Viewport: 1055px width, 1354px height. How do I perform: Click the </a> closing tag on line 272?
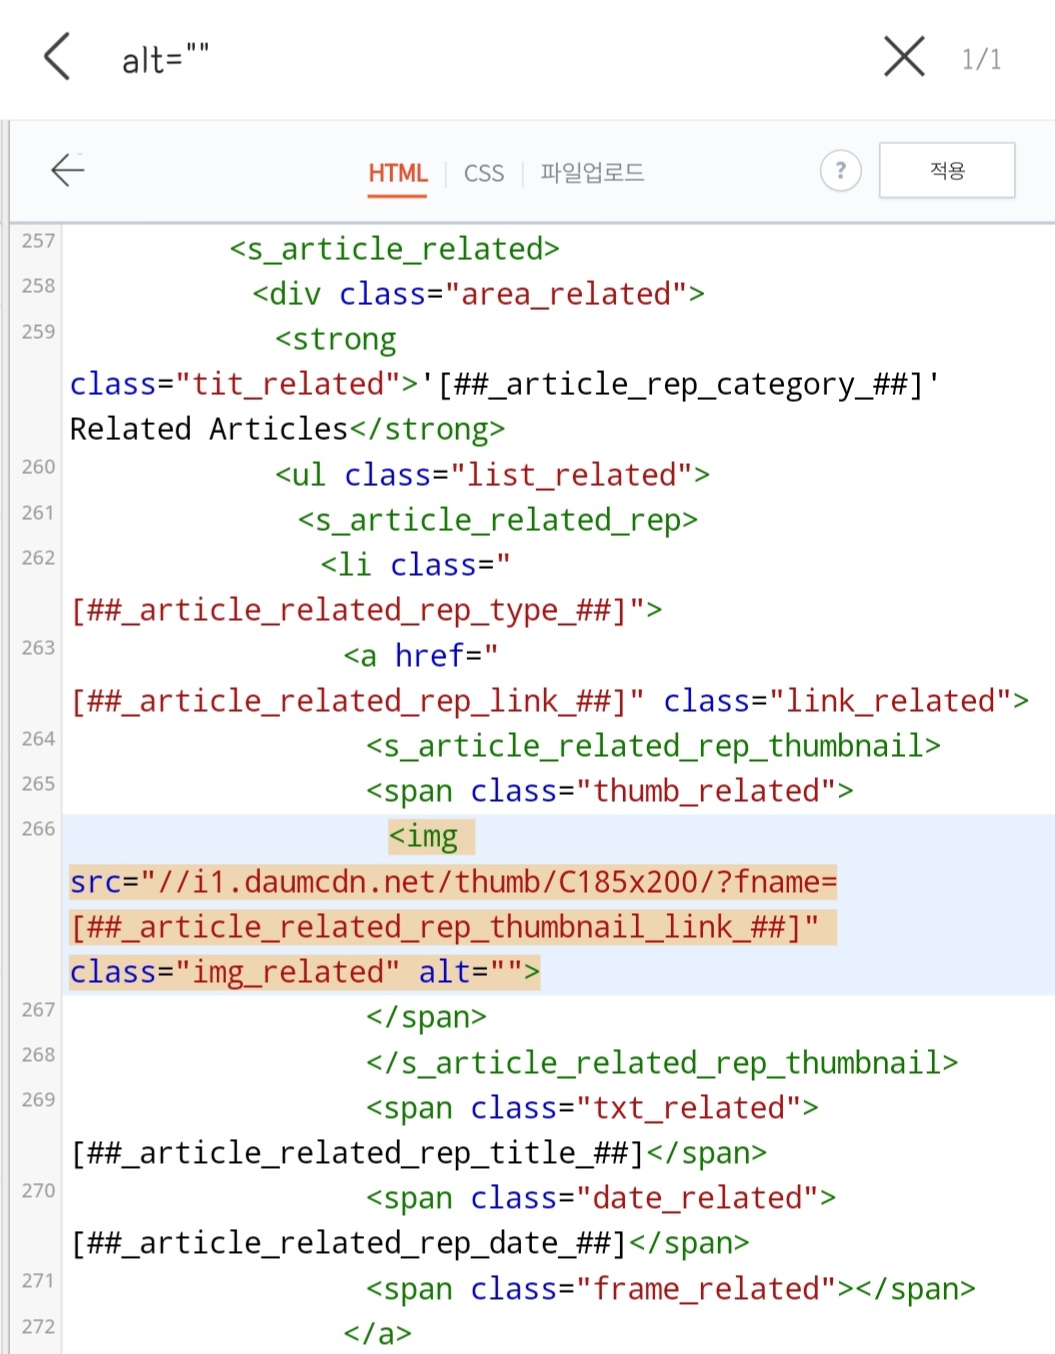(x=377, y=1334)
